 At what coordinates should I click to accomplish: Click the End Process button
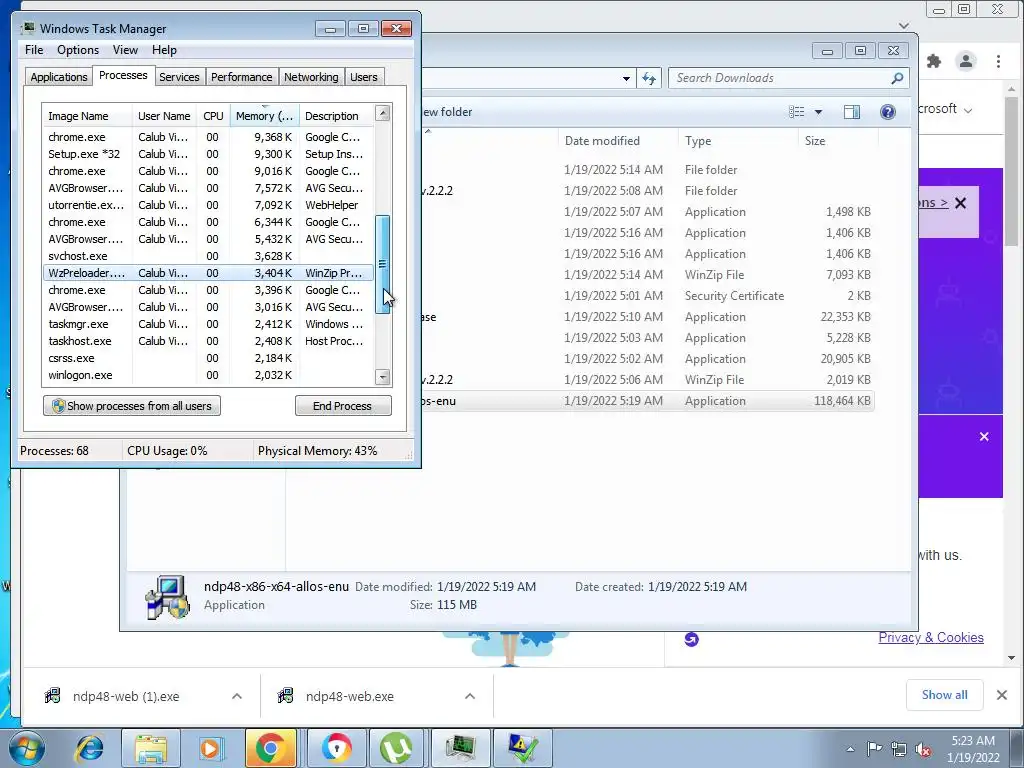click(x=343, y=406)
